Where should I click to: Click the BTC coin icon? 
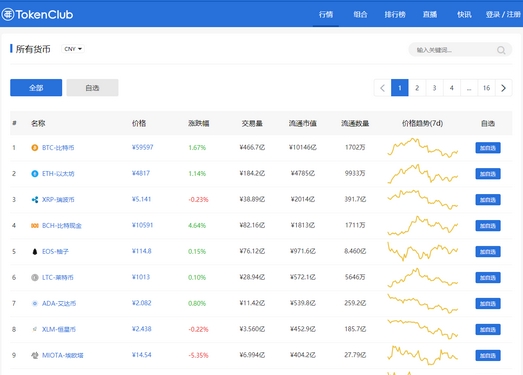(35, 147)
